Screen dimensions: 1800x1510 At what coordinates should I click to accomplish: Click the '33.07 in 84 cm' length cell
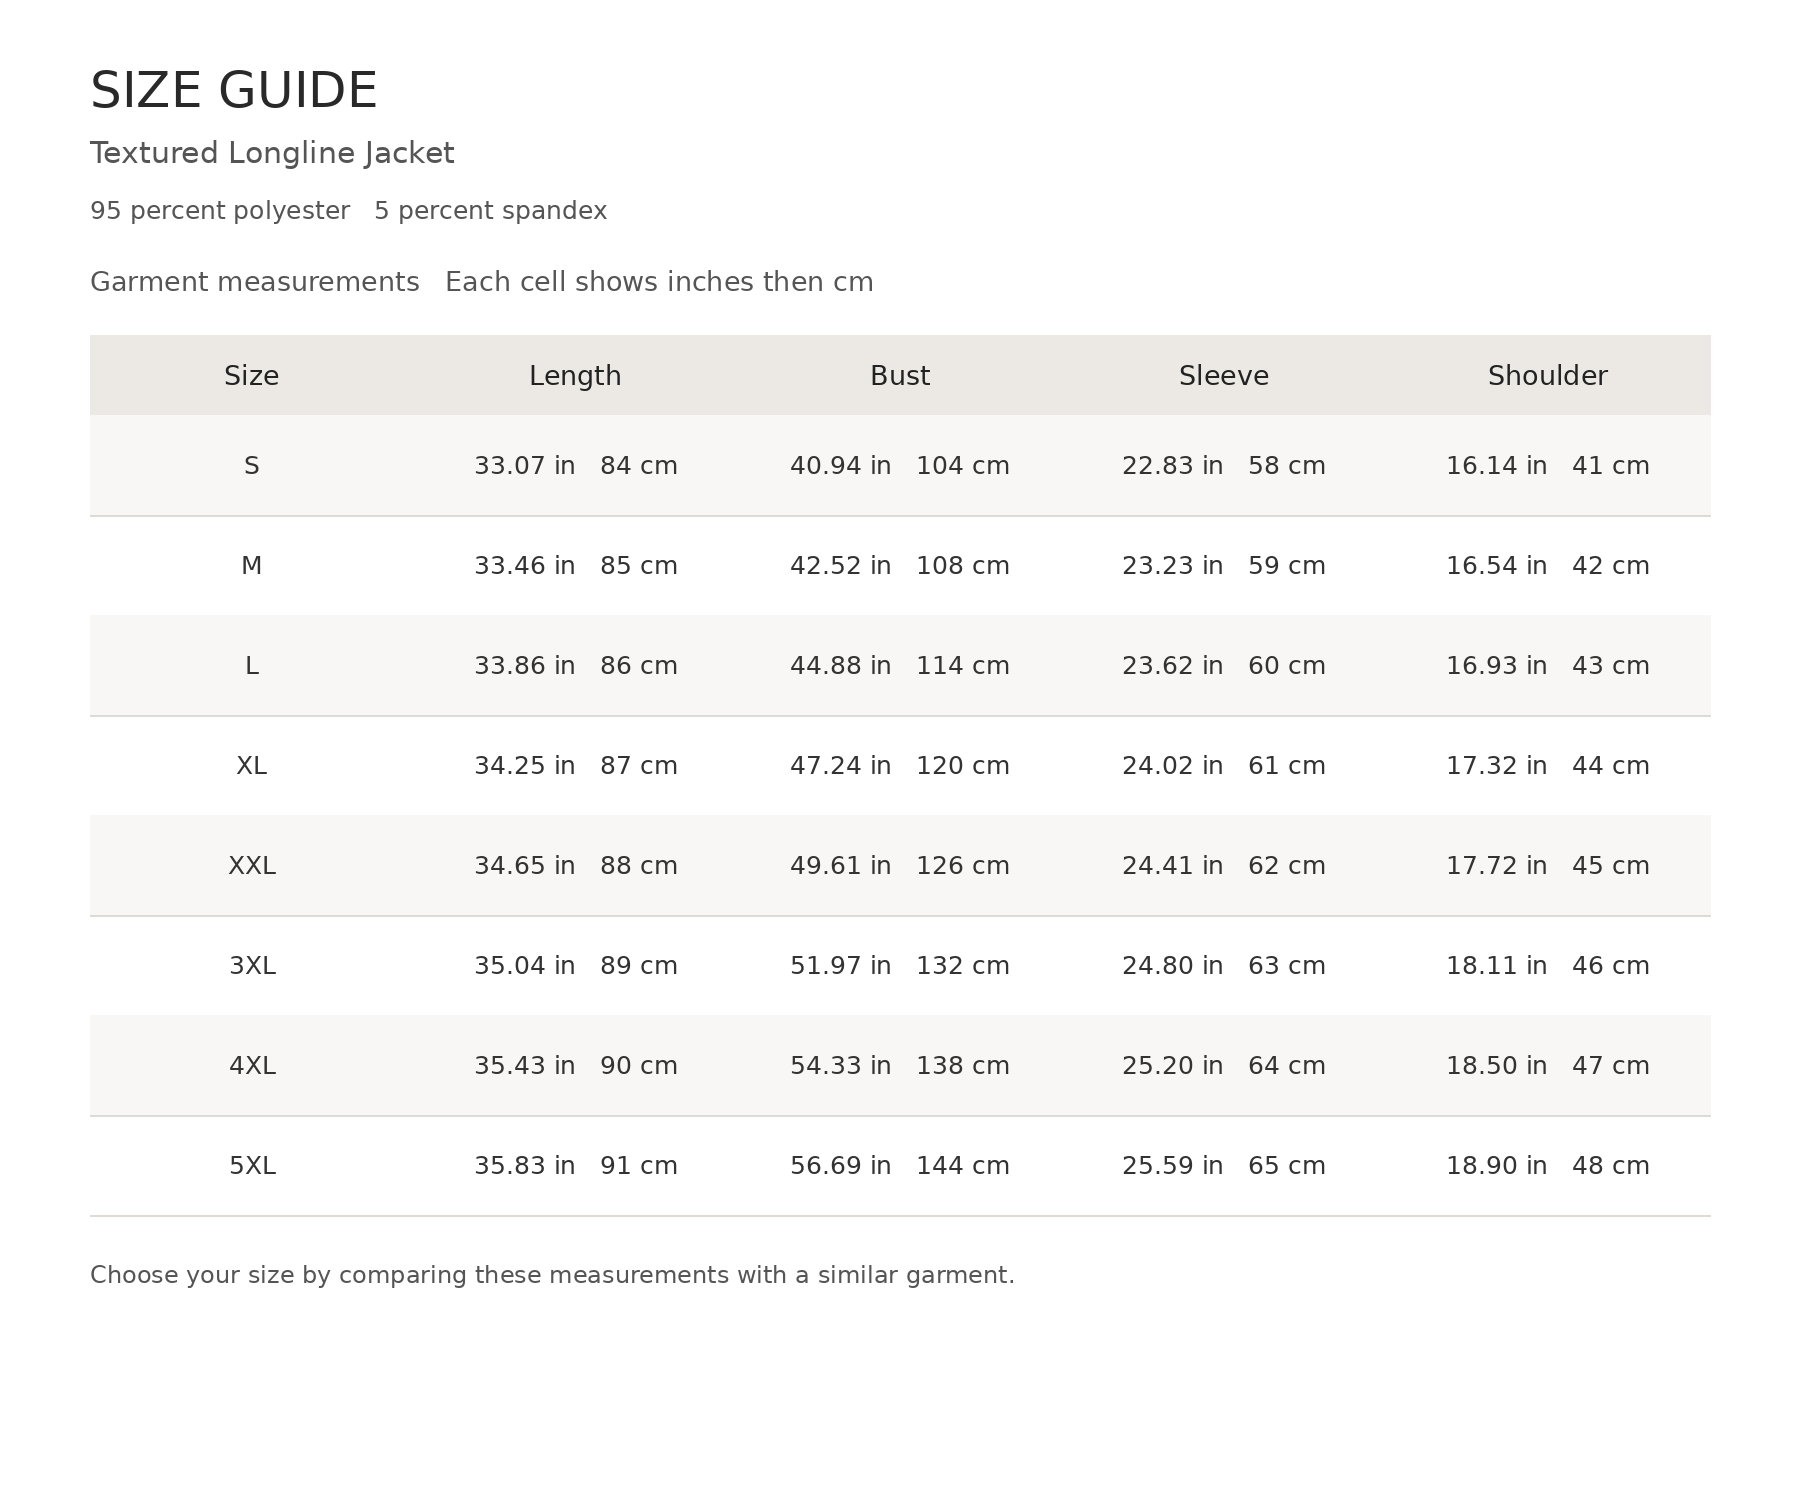pos(576,466)
